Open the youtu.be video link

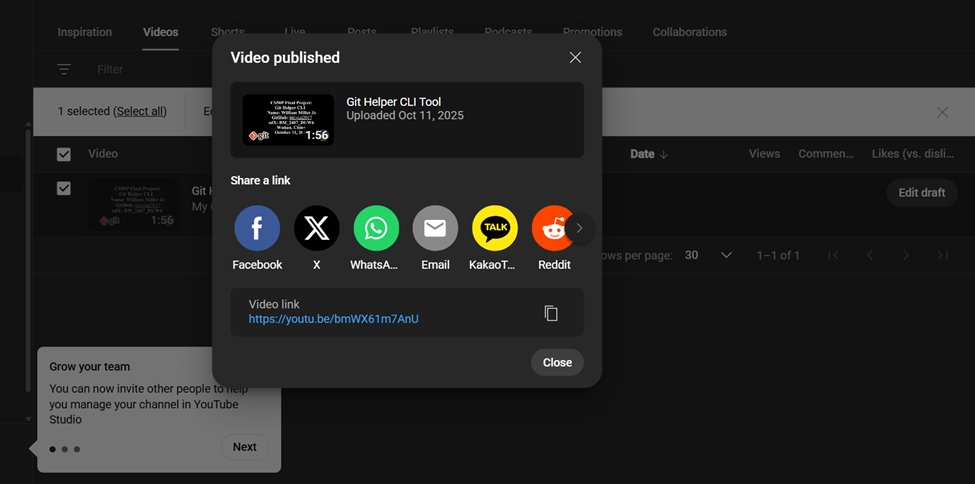pos(333,319)
